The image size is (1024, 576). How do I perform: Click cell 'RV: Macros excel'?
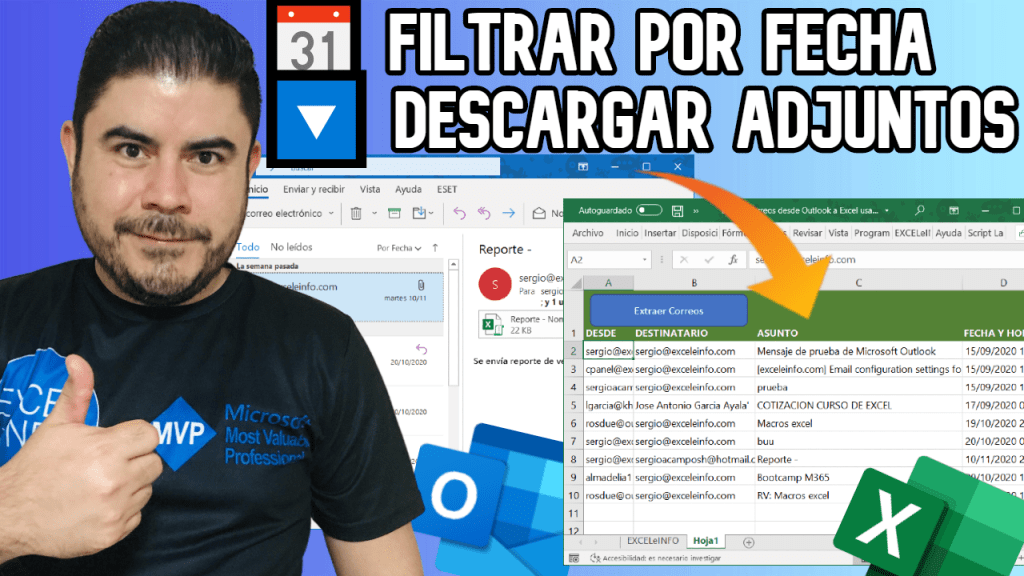tap(858, 496)
